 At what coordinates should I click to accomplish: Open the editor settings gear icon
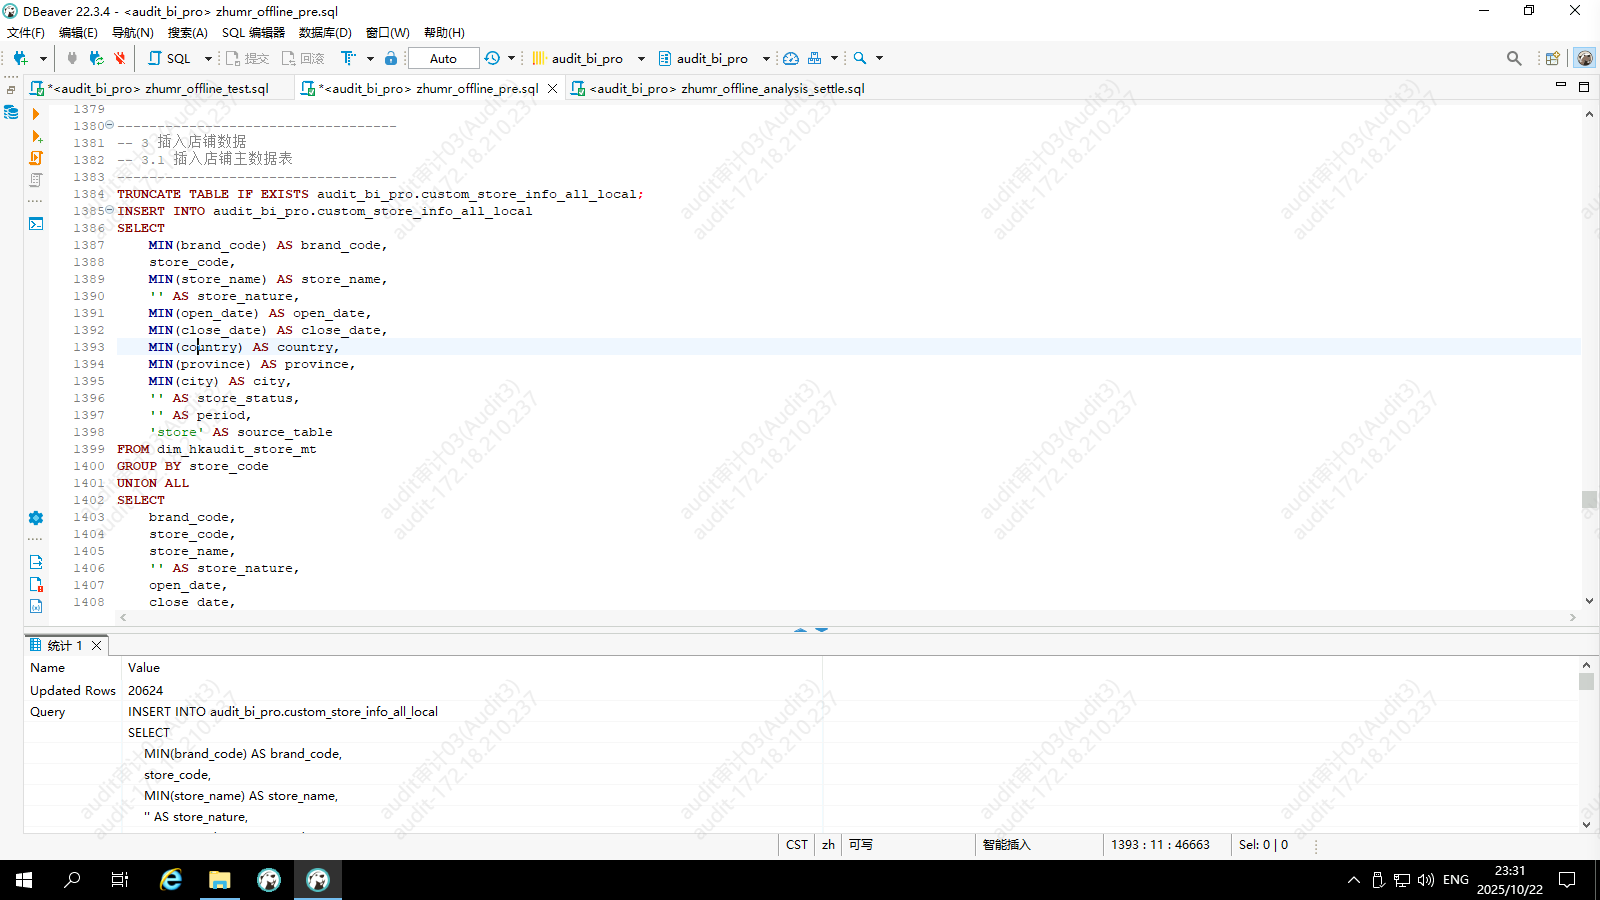point(36,518)
